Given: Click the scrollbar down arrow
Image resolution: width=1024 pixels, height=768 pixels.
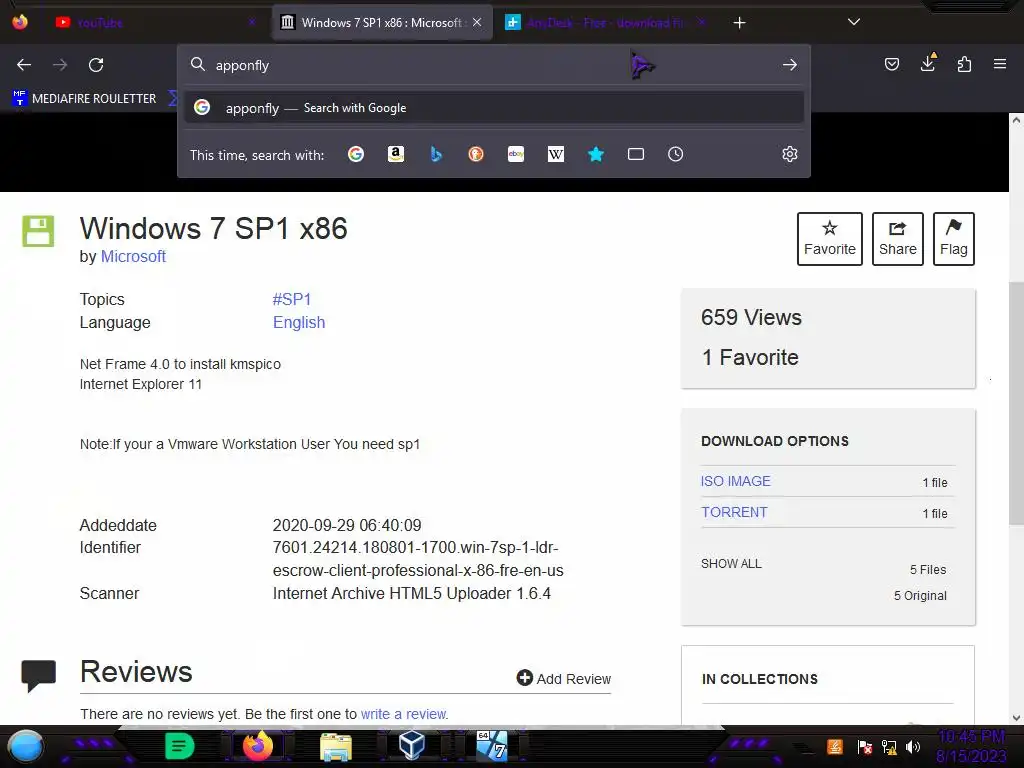Looking at the screenshot, I should (x=1016, y=718).
